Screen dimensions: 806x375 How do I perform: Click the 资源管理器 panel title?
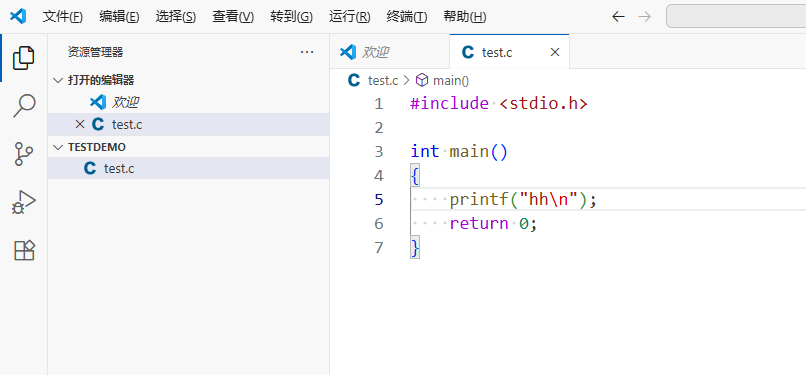[96, 52]
